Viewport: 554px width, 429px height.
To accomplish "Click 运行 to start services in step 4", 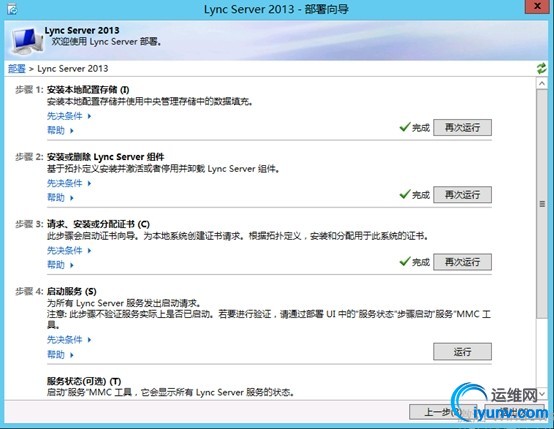I will tap(462, 352).
